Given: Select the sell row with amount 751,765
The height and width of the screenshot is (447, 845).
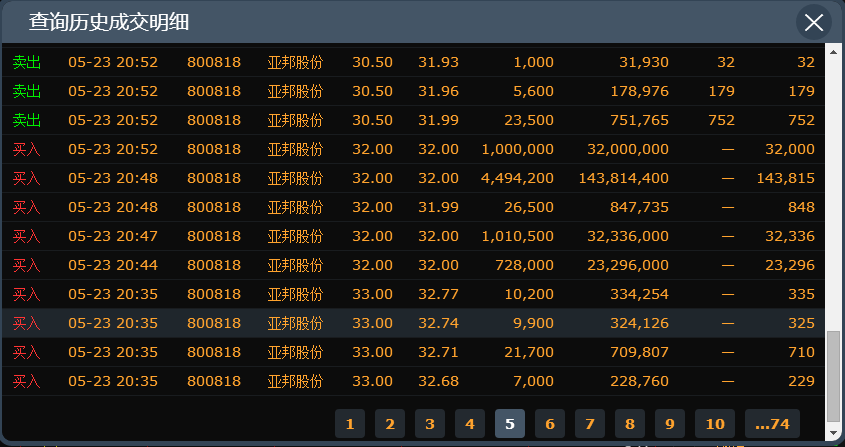Looking at the screenshot, I should (x=413, y=120).
